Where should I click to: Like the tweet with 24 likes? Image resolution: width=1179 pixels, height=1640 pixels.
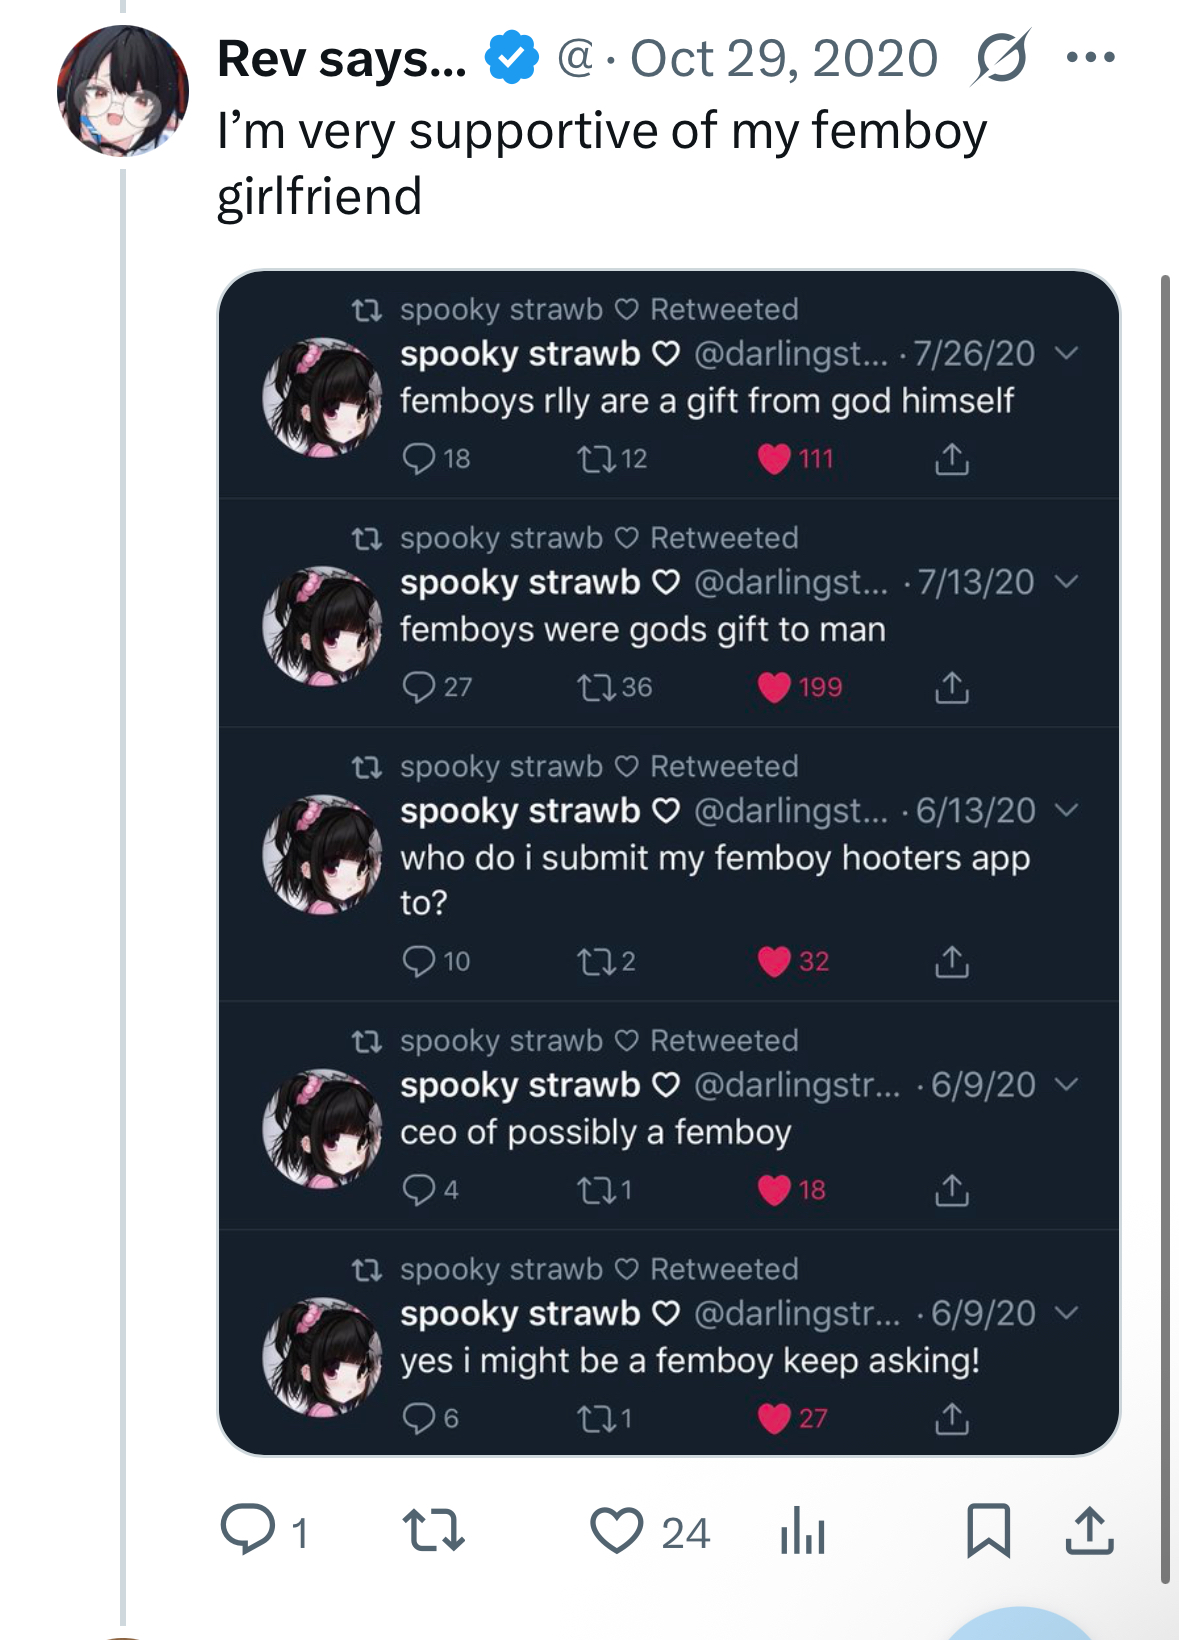[616, 1530]
